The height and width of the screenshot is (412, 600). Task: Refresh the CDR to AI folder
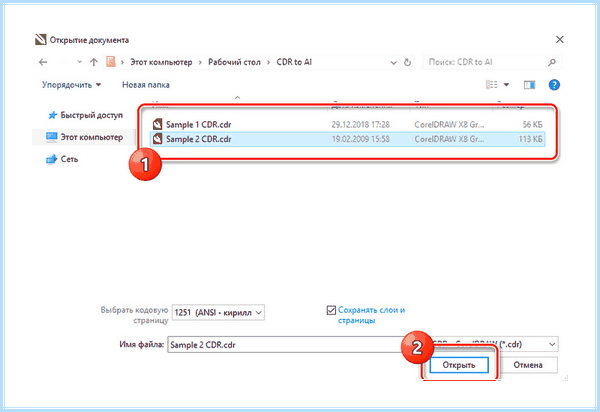click(407, 62)
